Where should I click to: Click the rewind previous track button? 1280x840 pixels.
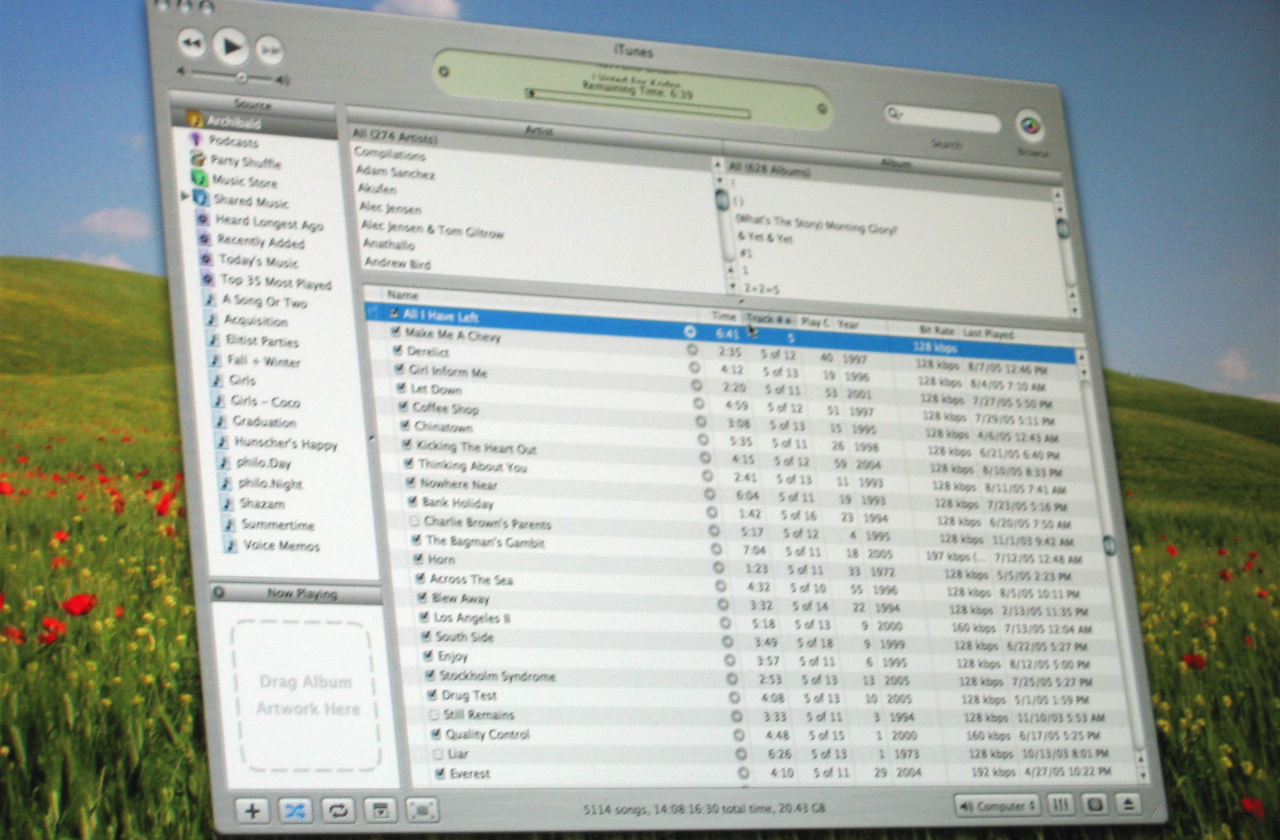click(x=192, y=42)
